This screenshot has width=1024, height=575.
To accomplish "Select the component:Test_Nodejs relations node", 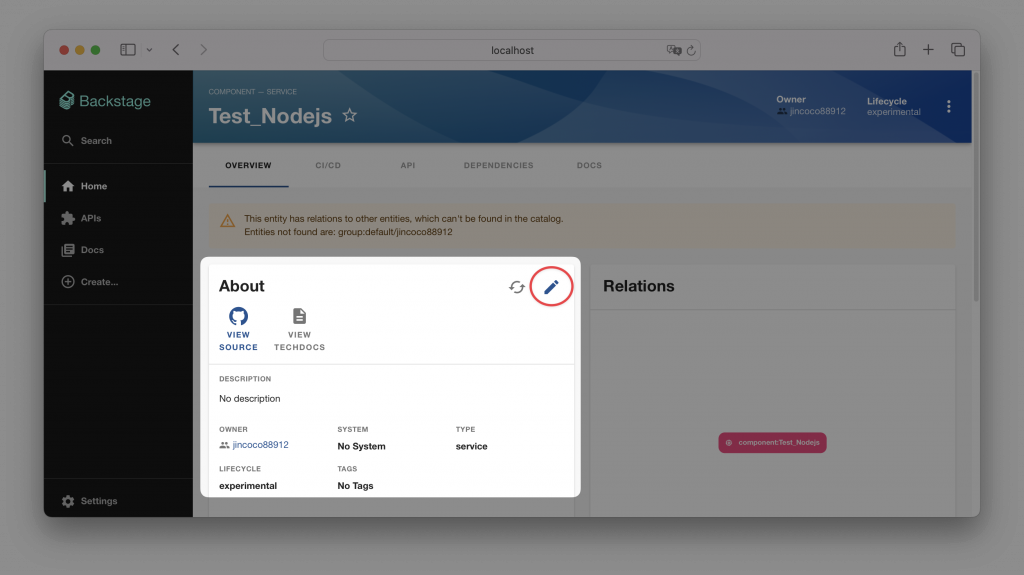I will coord(773,442).
